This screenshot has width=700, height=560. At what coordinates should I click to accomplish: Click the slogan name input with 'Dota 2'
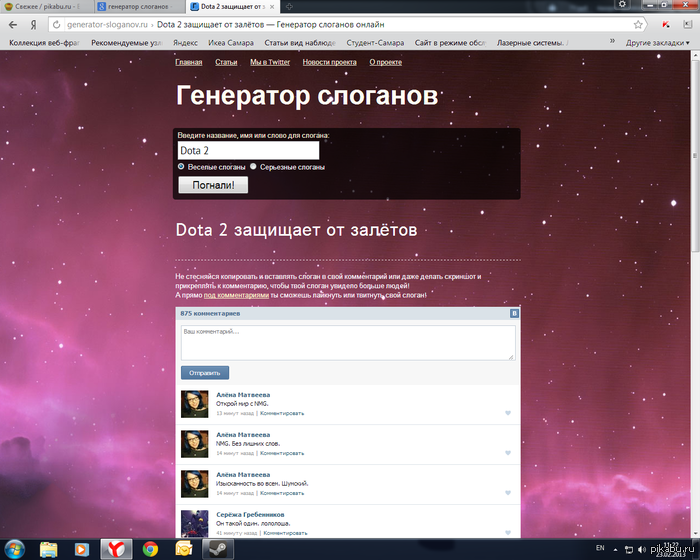(248, 150)
